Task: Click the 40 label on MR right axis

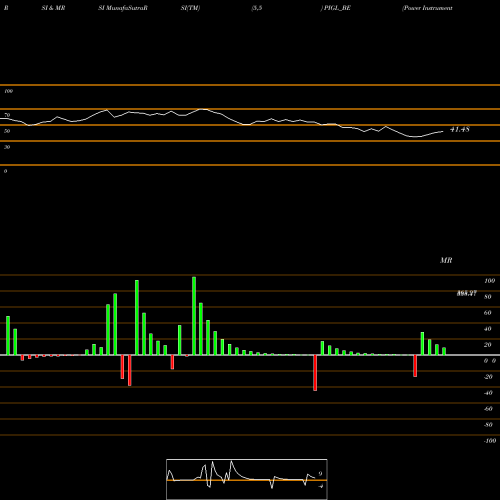Action: click(488, 329)
